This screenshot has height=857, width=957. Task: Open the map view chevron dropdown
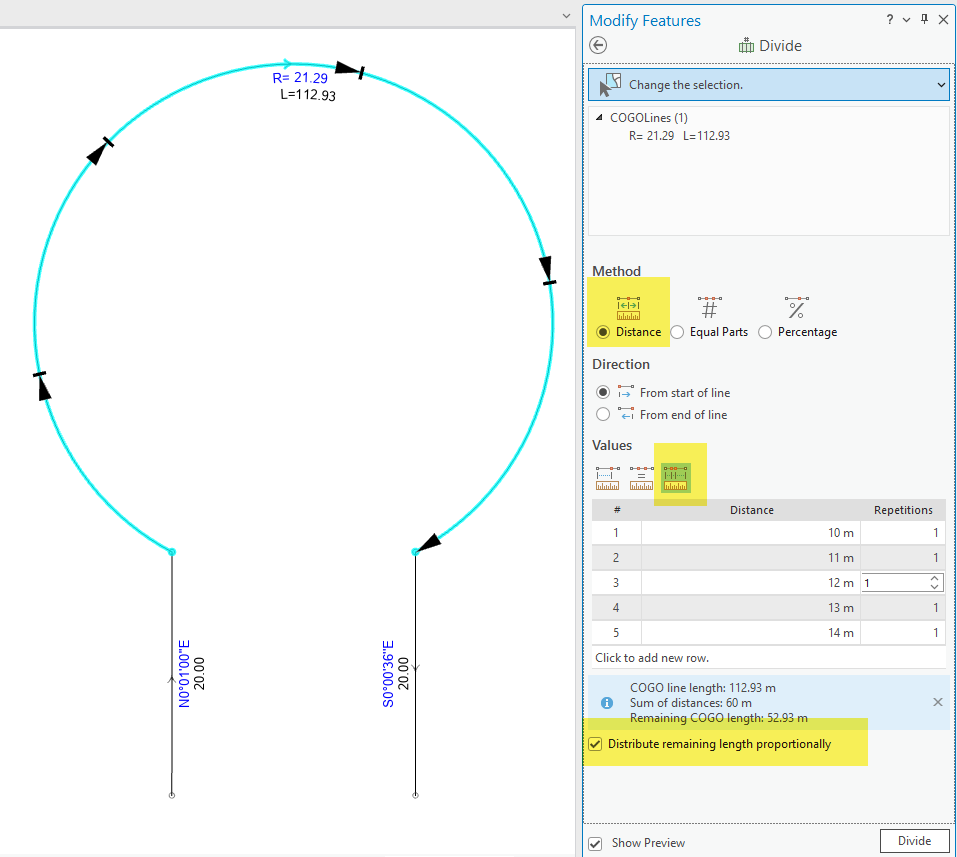566,16
